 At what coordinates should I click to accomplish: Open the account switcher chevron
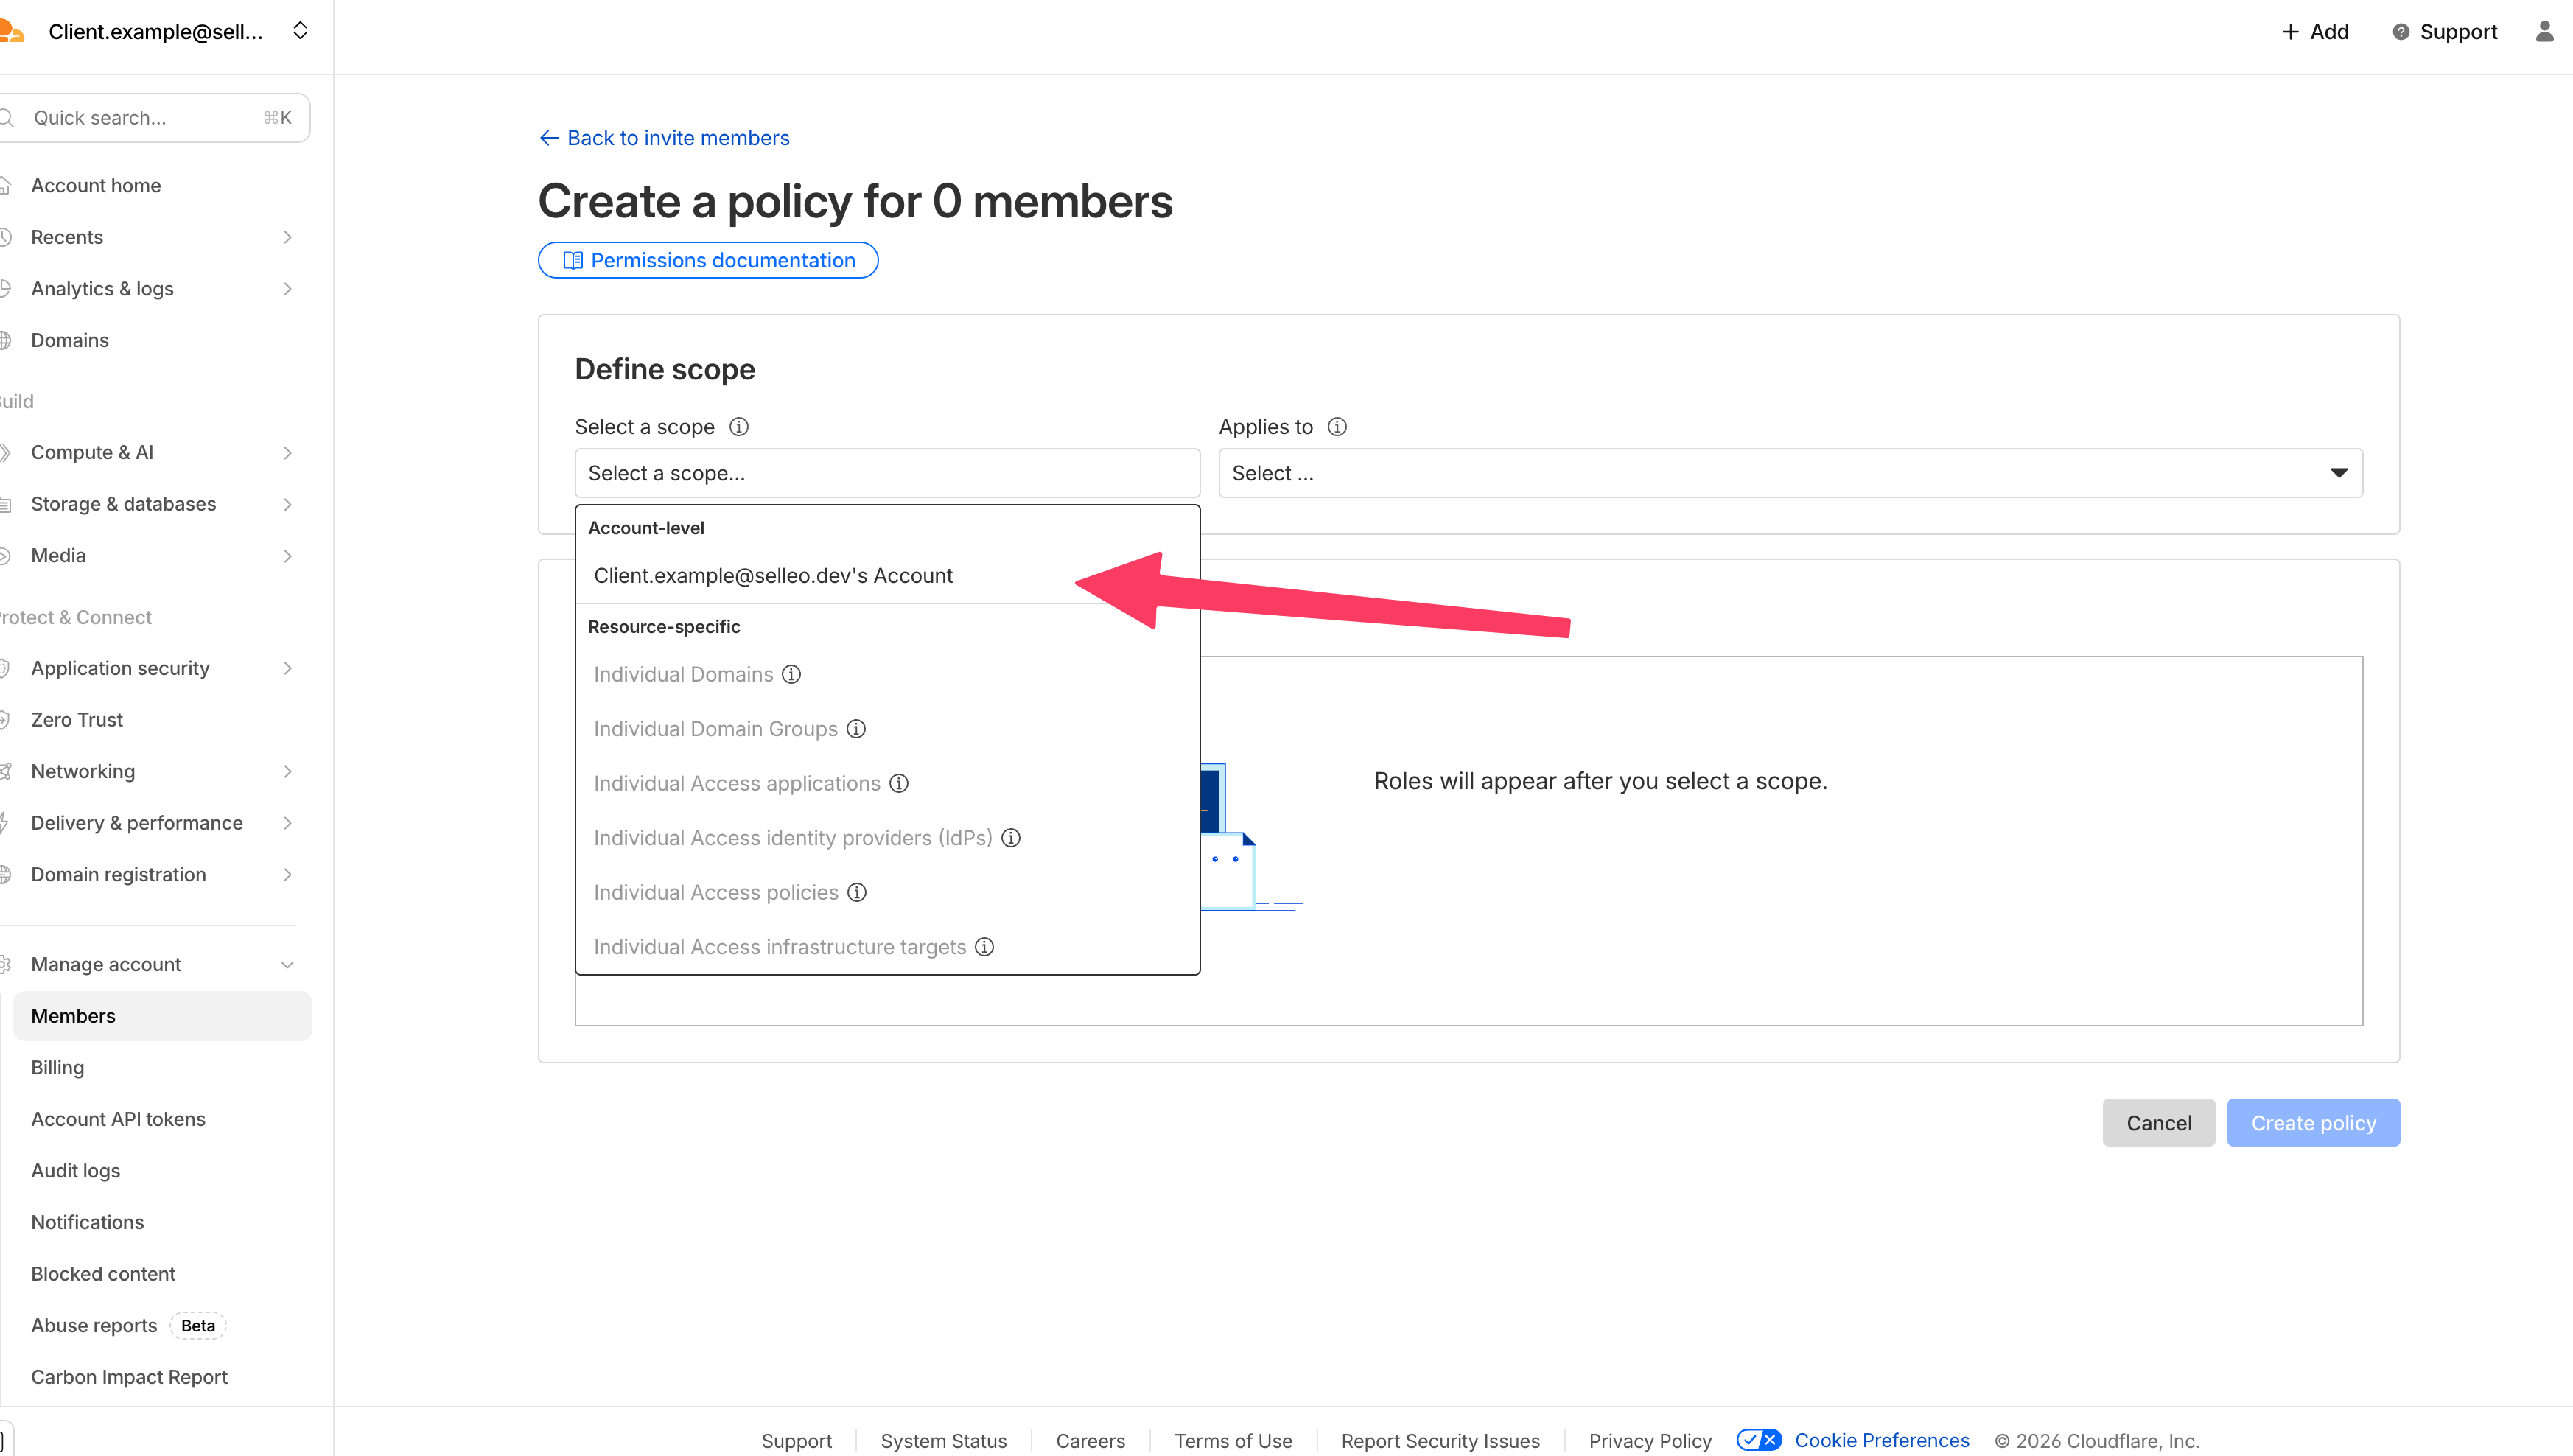[x=300, y=31]
